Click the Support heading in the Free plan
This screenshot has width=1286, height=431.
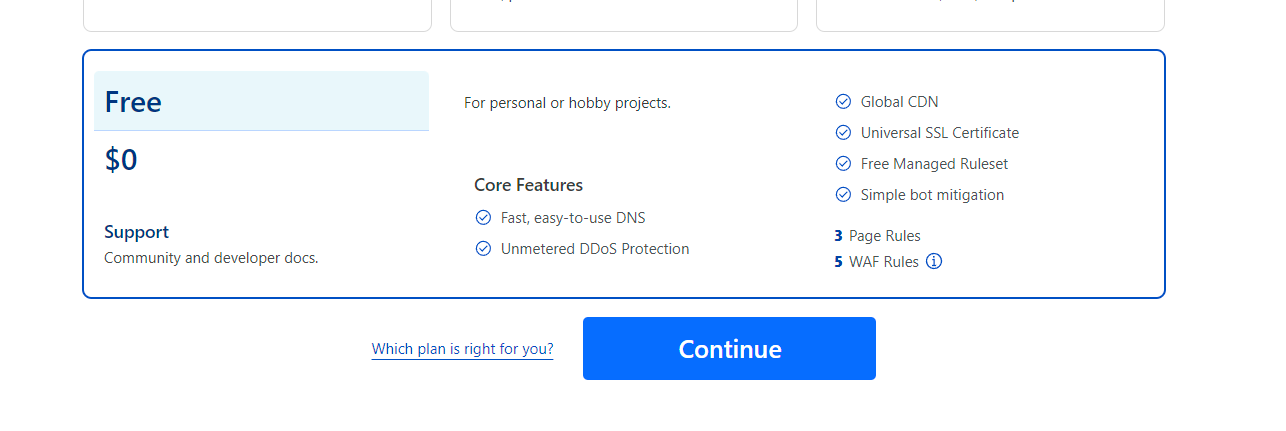click(136, 232)
